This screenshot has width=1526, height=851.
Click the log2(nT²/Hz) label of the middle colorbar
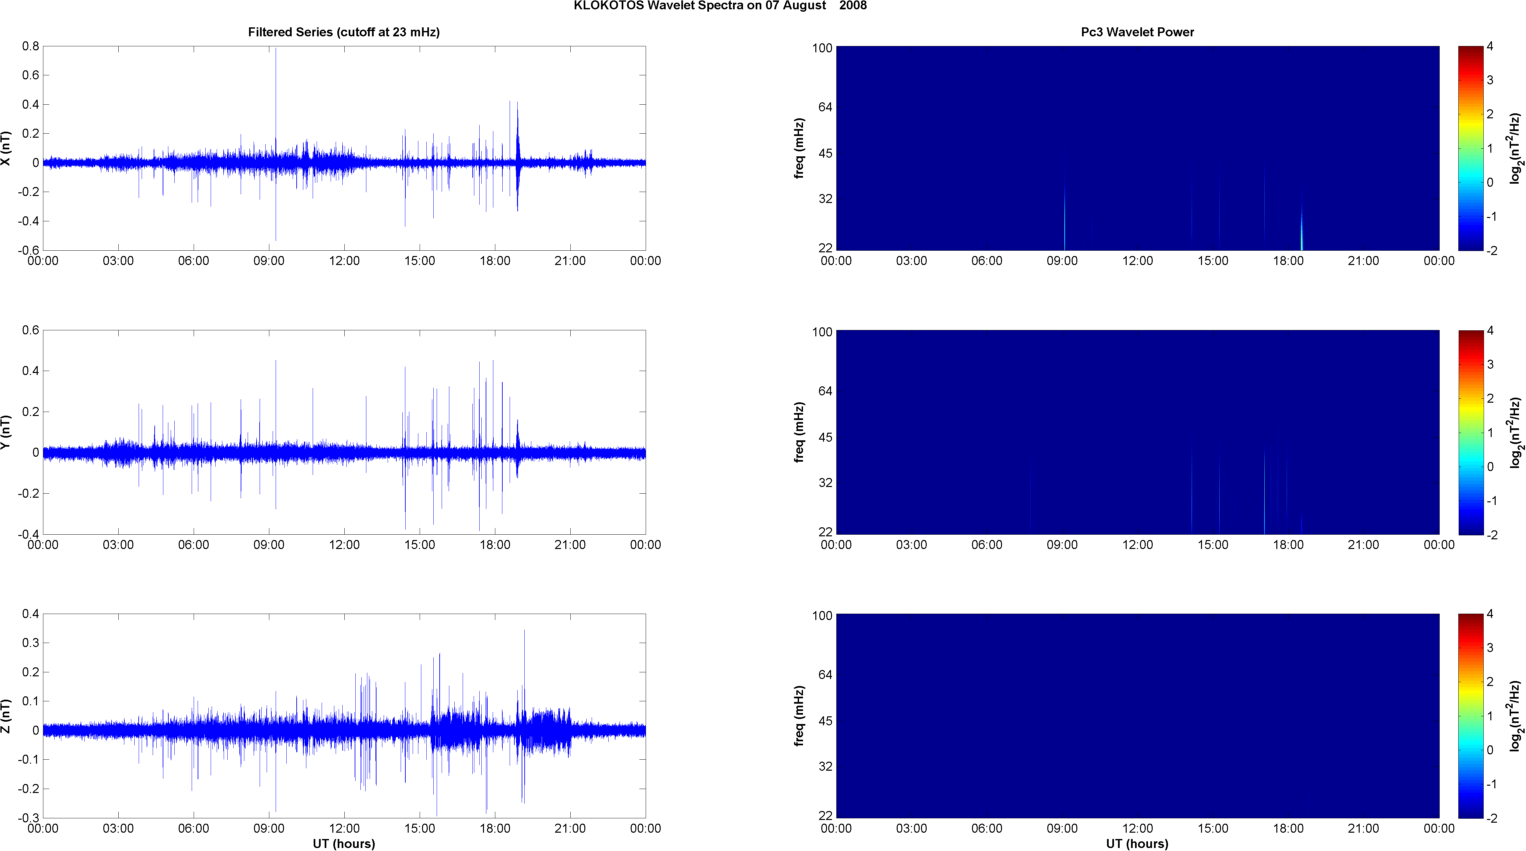click(1516, 432)
